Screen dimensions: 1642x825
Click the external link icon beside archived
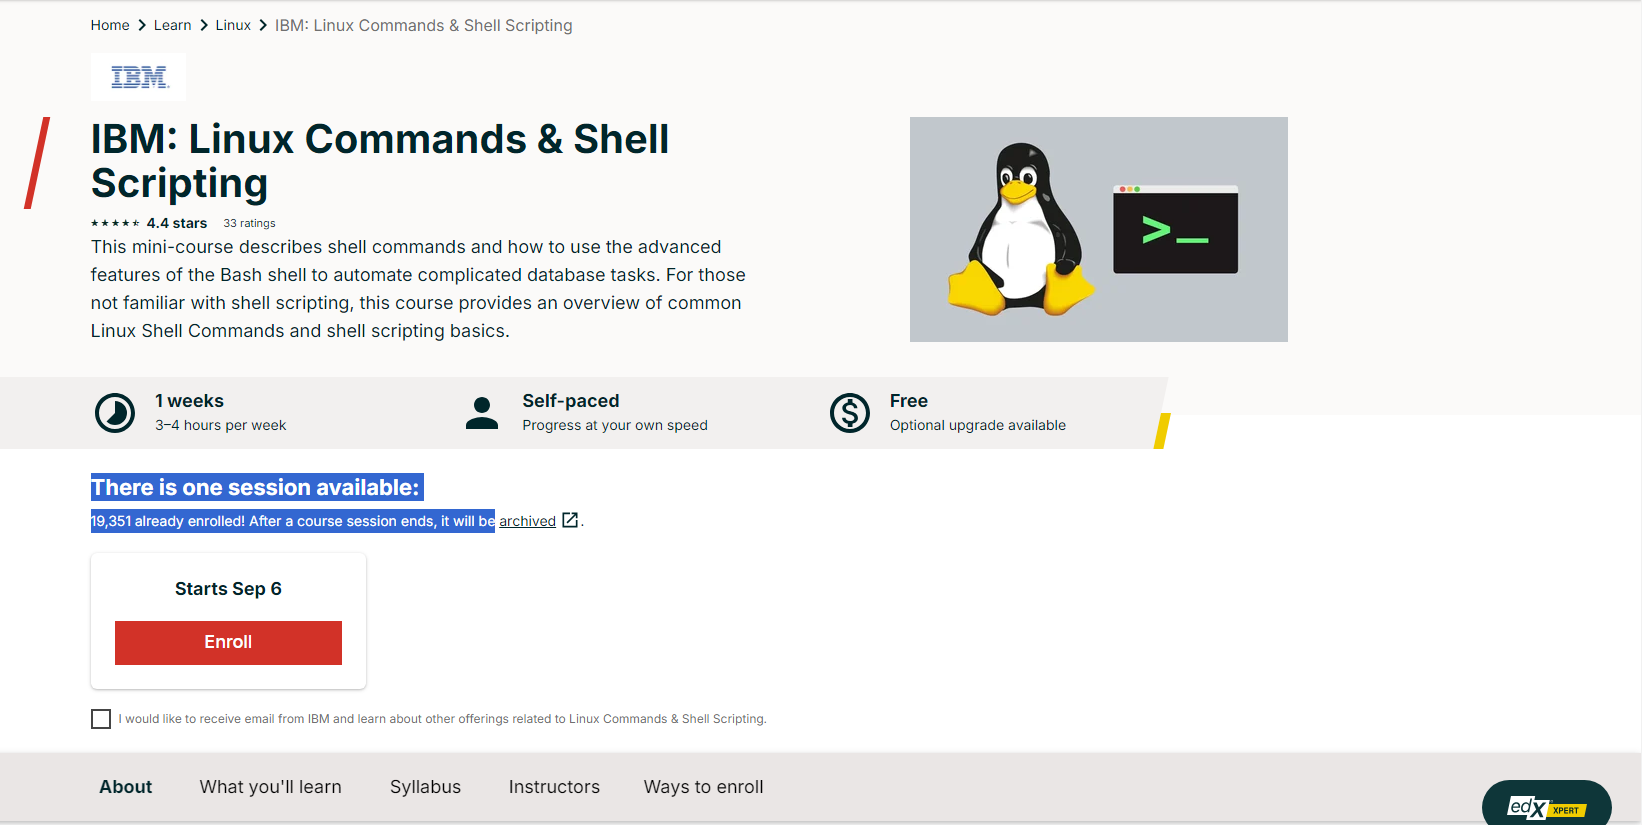(570, 520)
